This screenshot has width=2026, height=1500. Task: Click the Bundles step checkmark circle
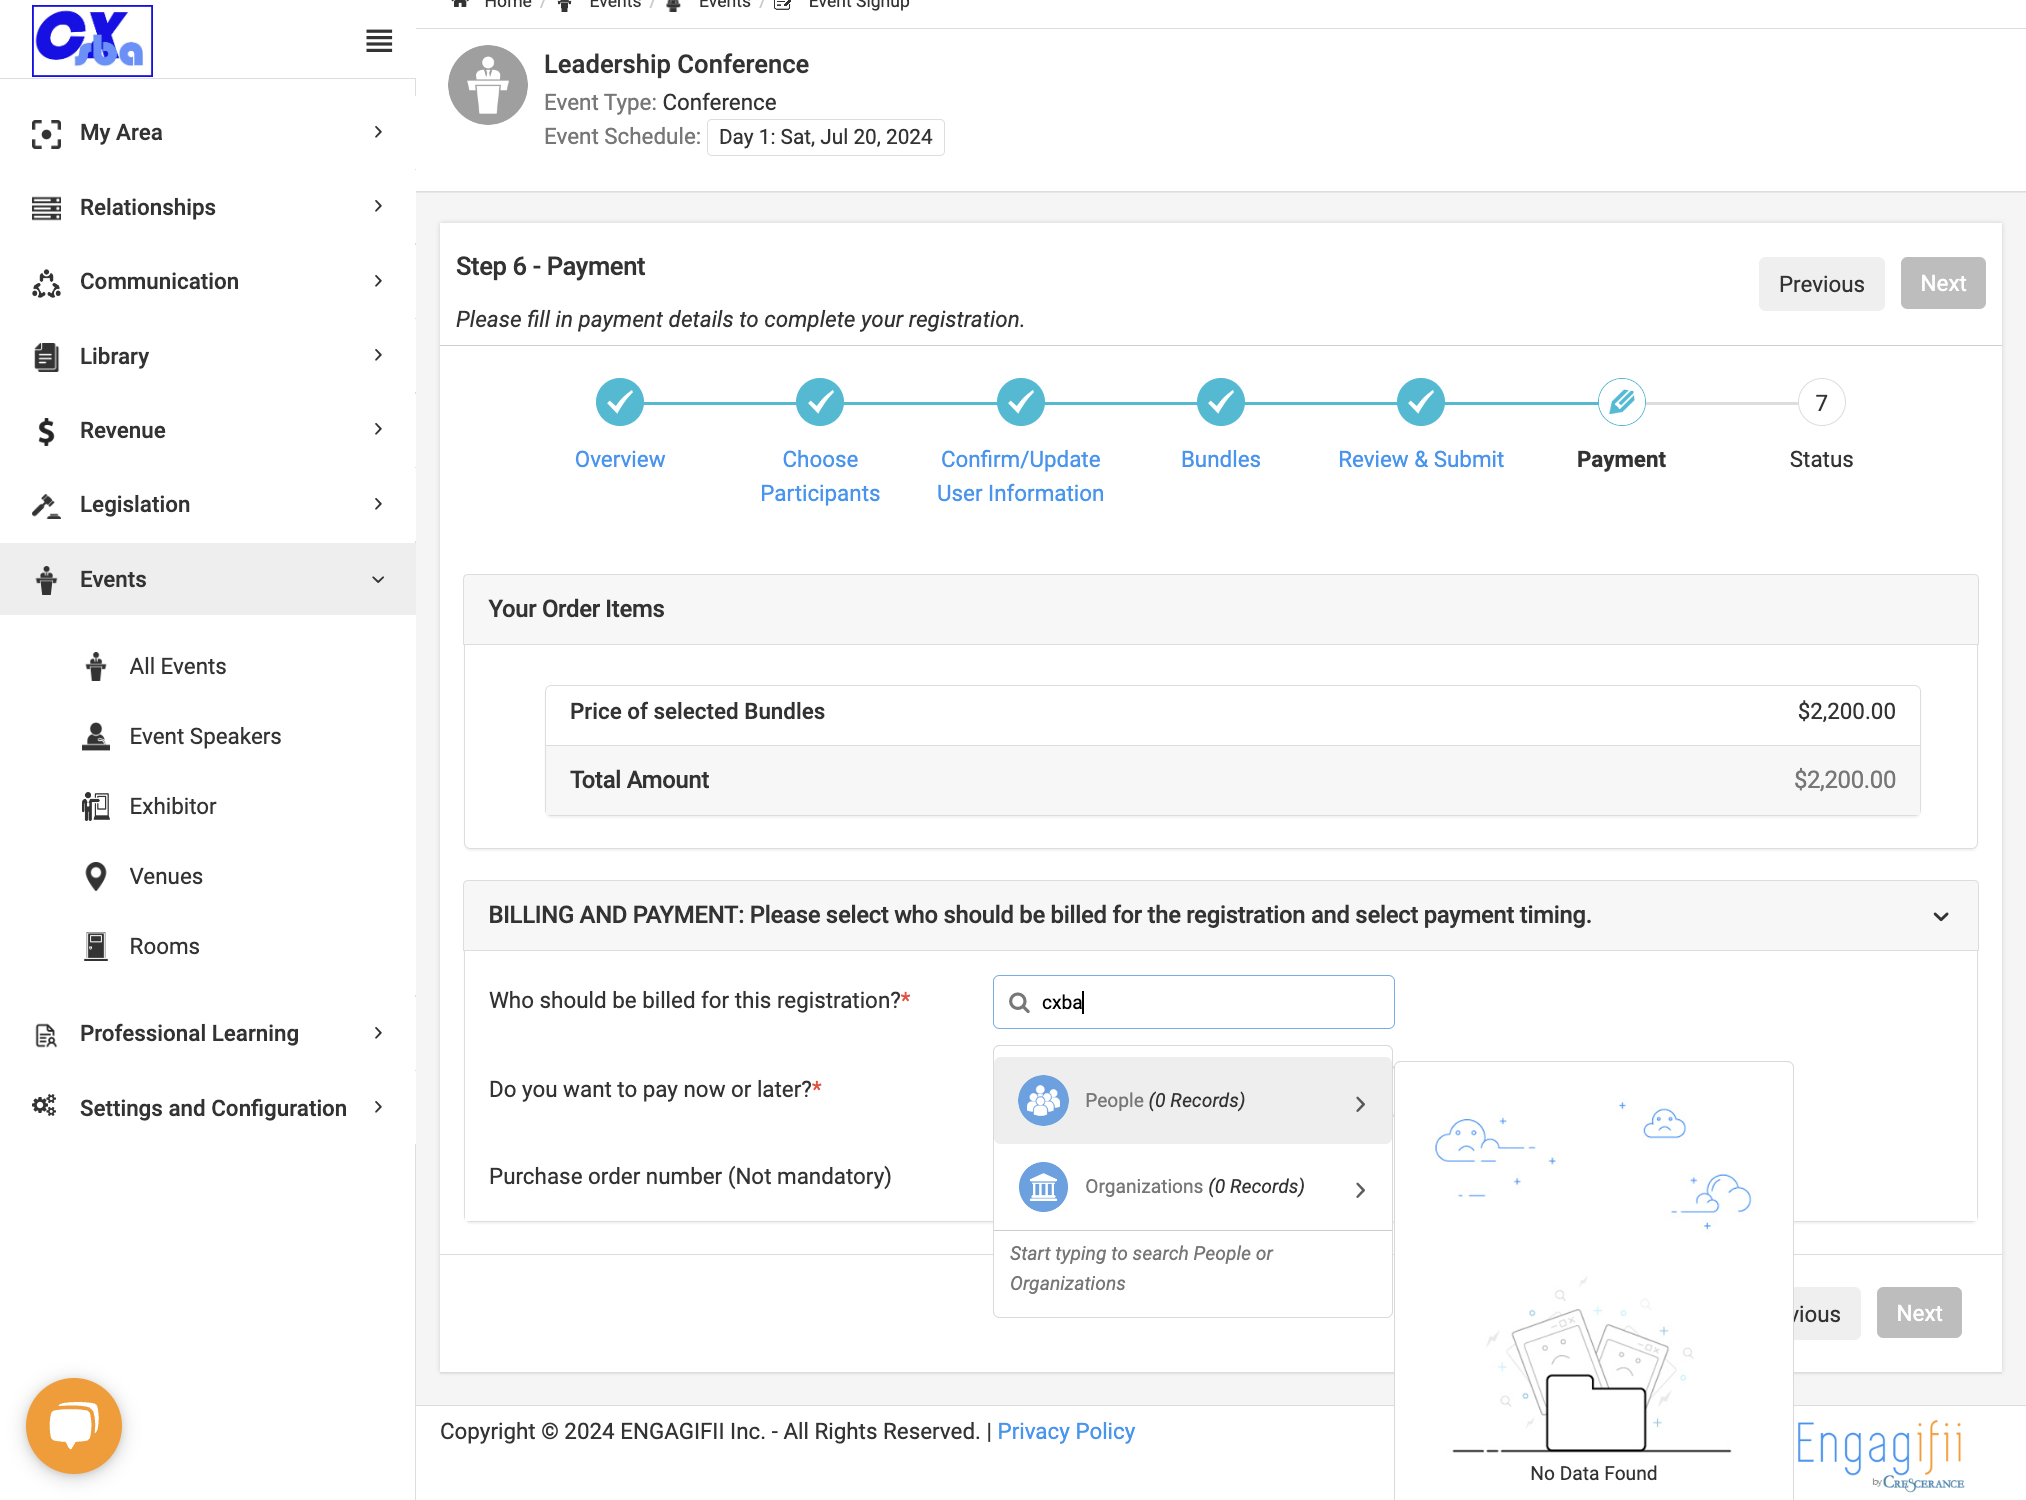pos(1221,403)
